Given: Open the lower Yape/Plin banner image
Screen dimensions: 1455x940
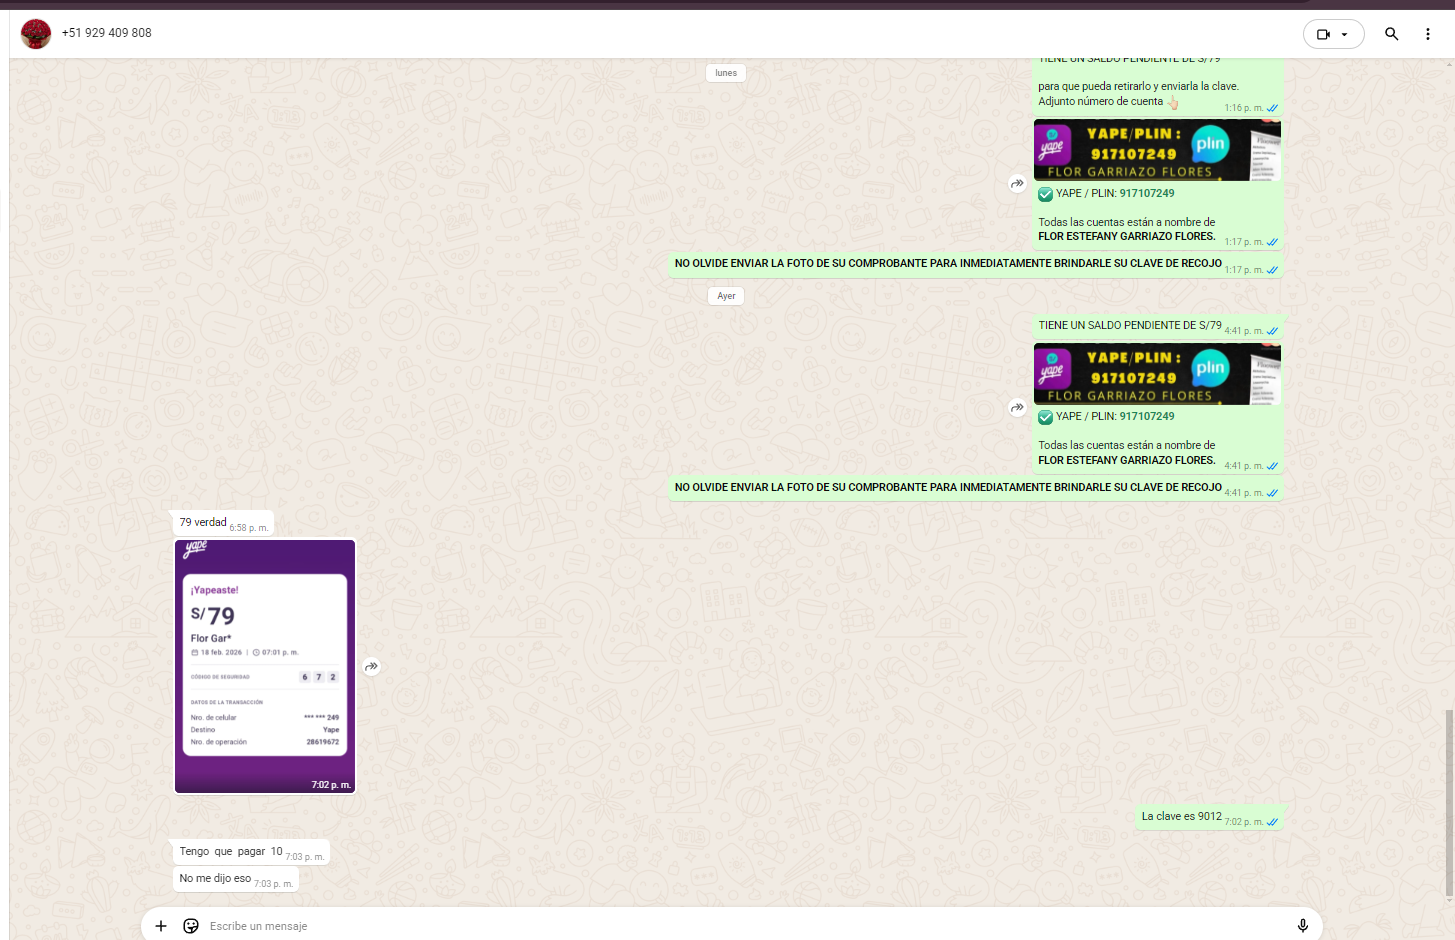Looking at the screenshot, I should tap(1157, 374).
